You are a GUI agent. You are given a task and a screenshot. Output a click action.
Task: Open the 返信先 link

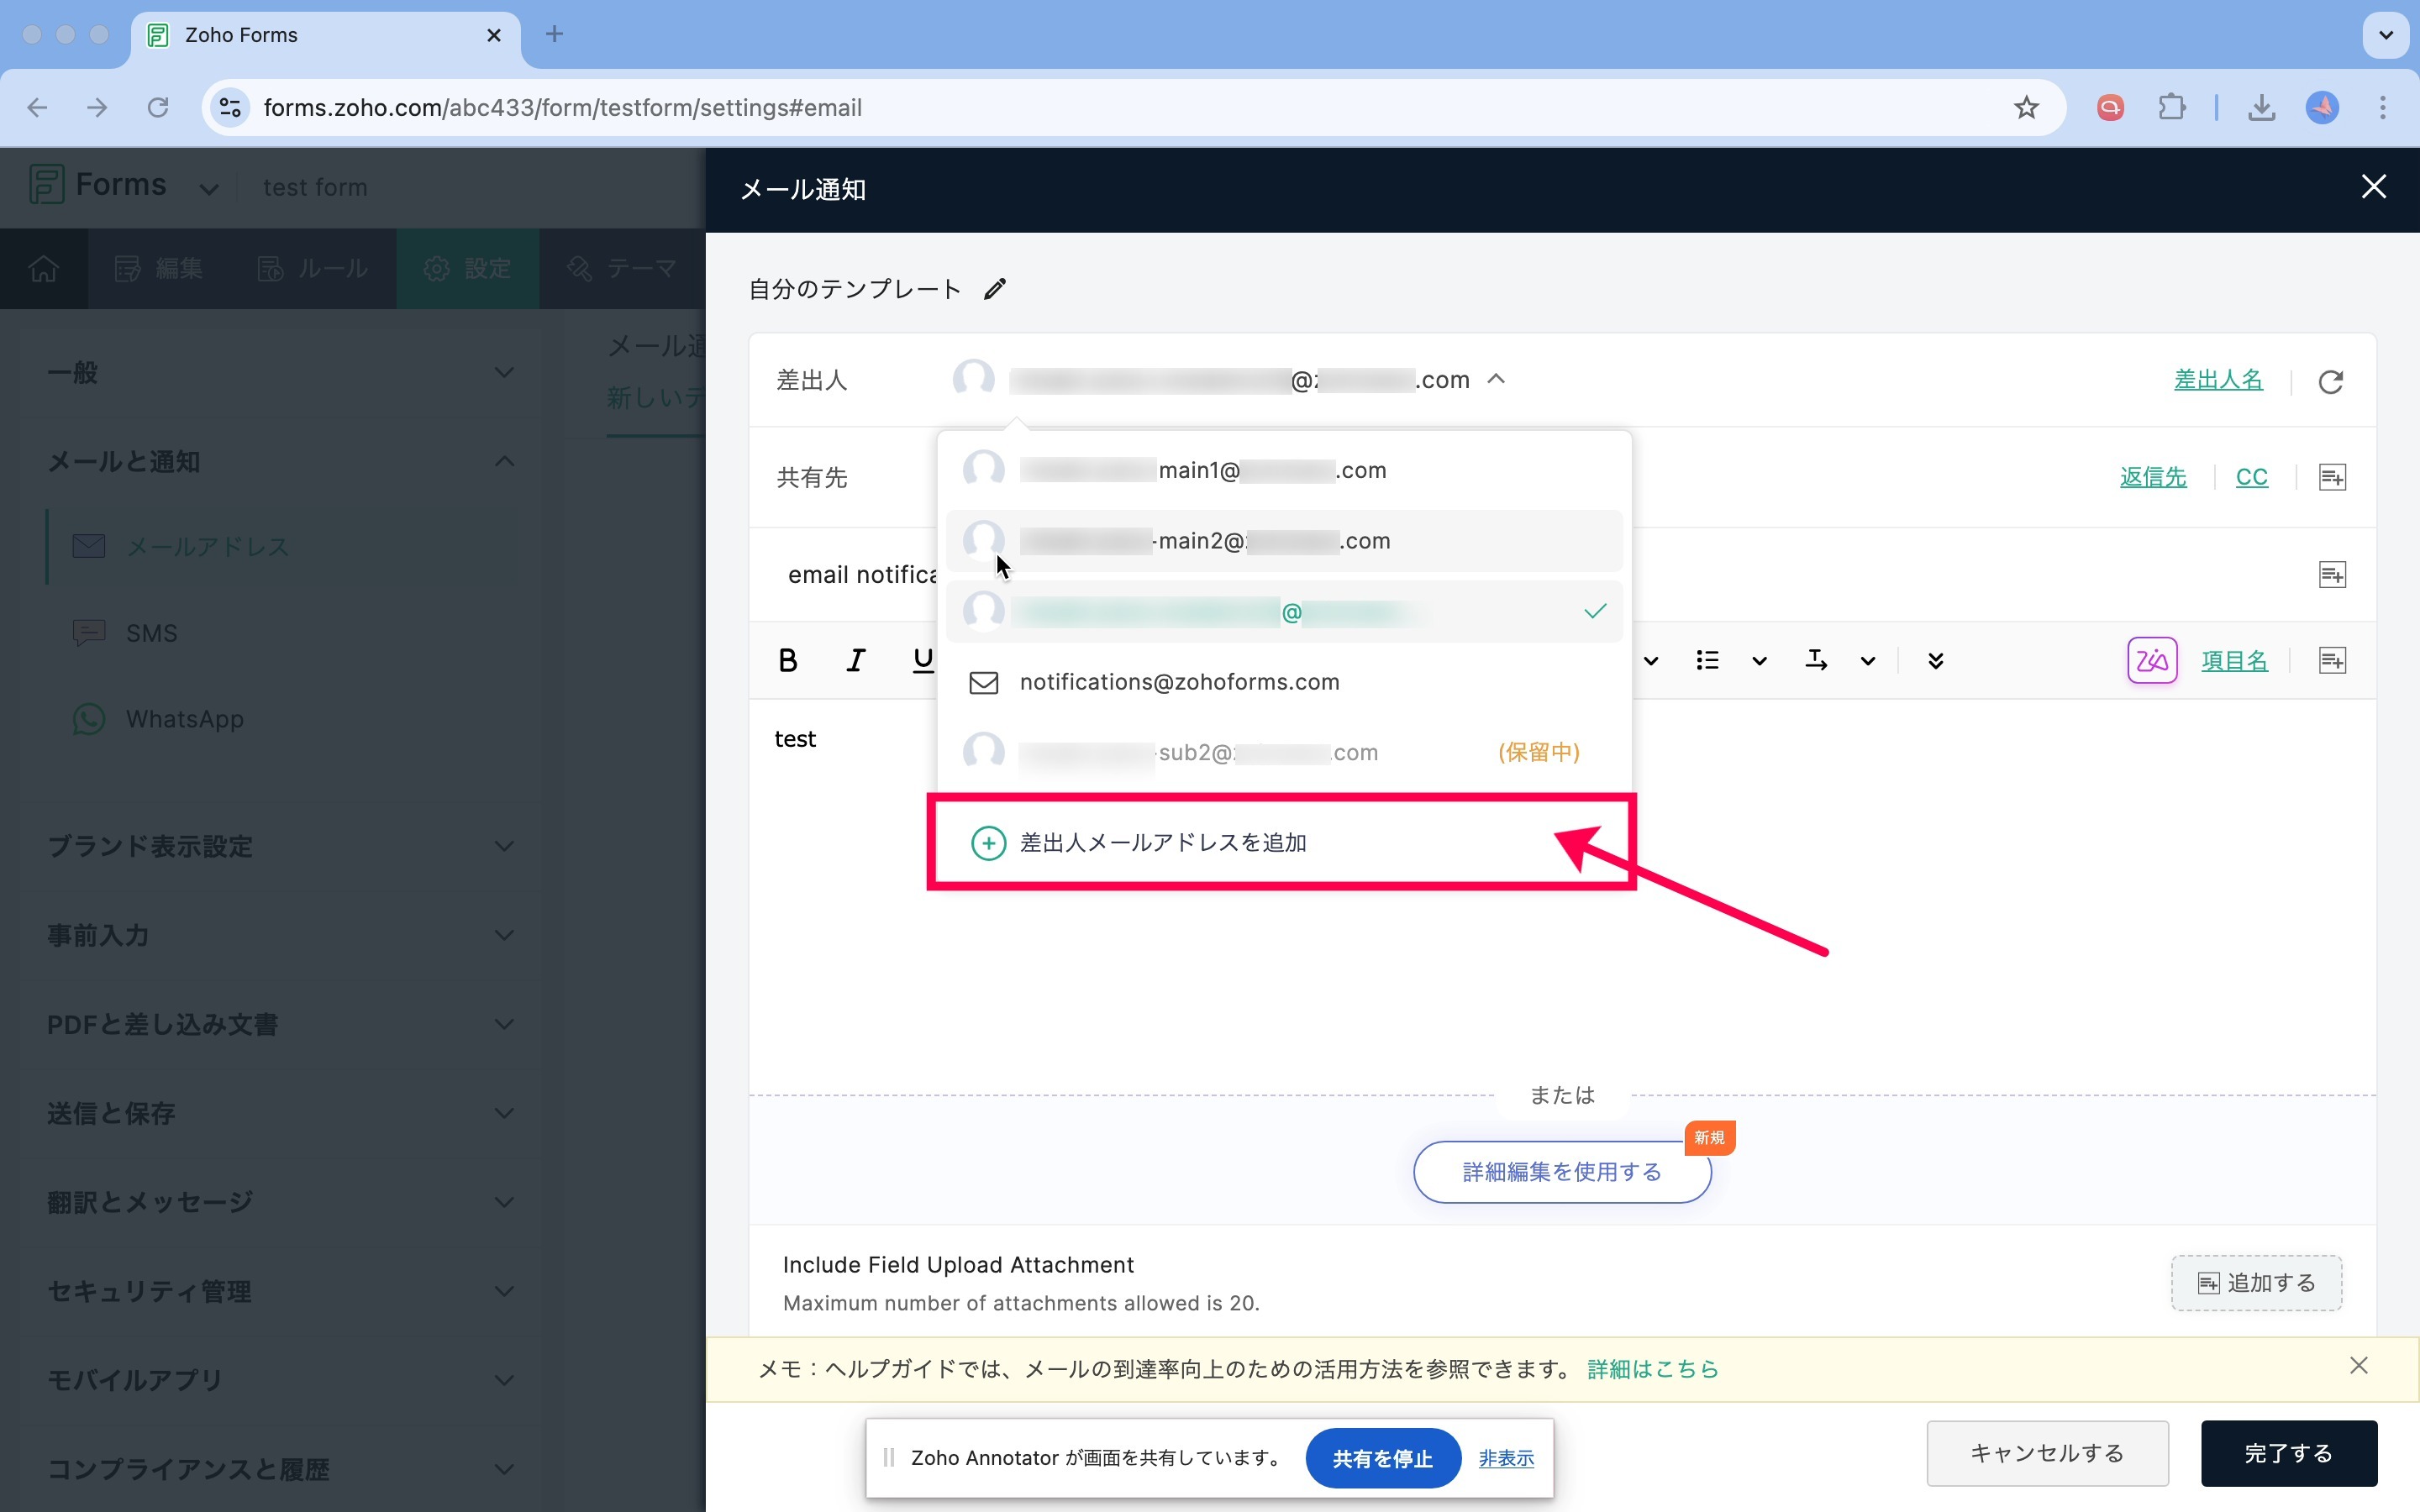click(x=2152, y=477)
